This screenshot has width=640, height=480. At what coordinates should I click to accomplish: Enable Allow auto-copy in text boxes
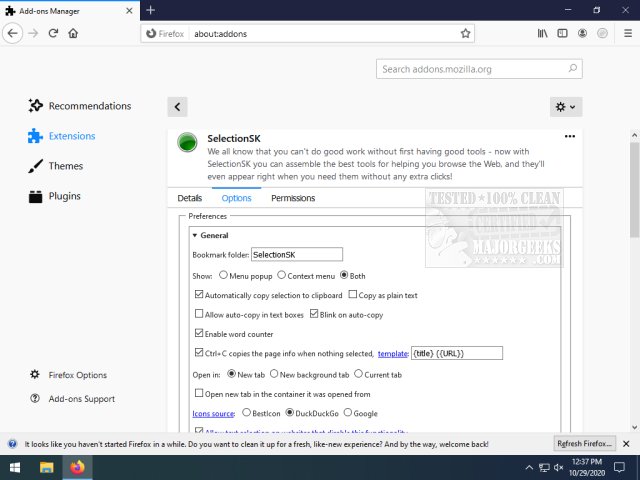pyautogui.click(x=199, y=313)
